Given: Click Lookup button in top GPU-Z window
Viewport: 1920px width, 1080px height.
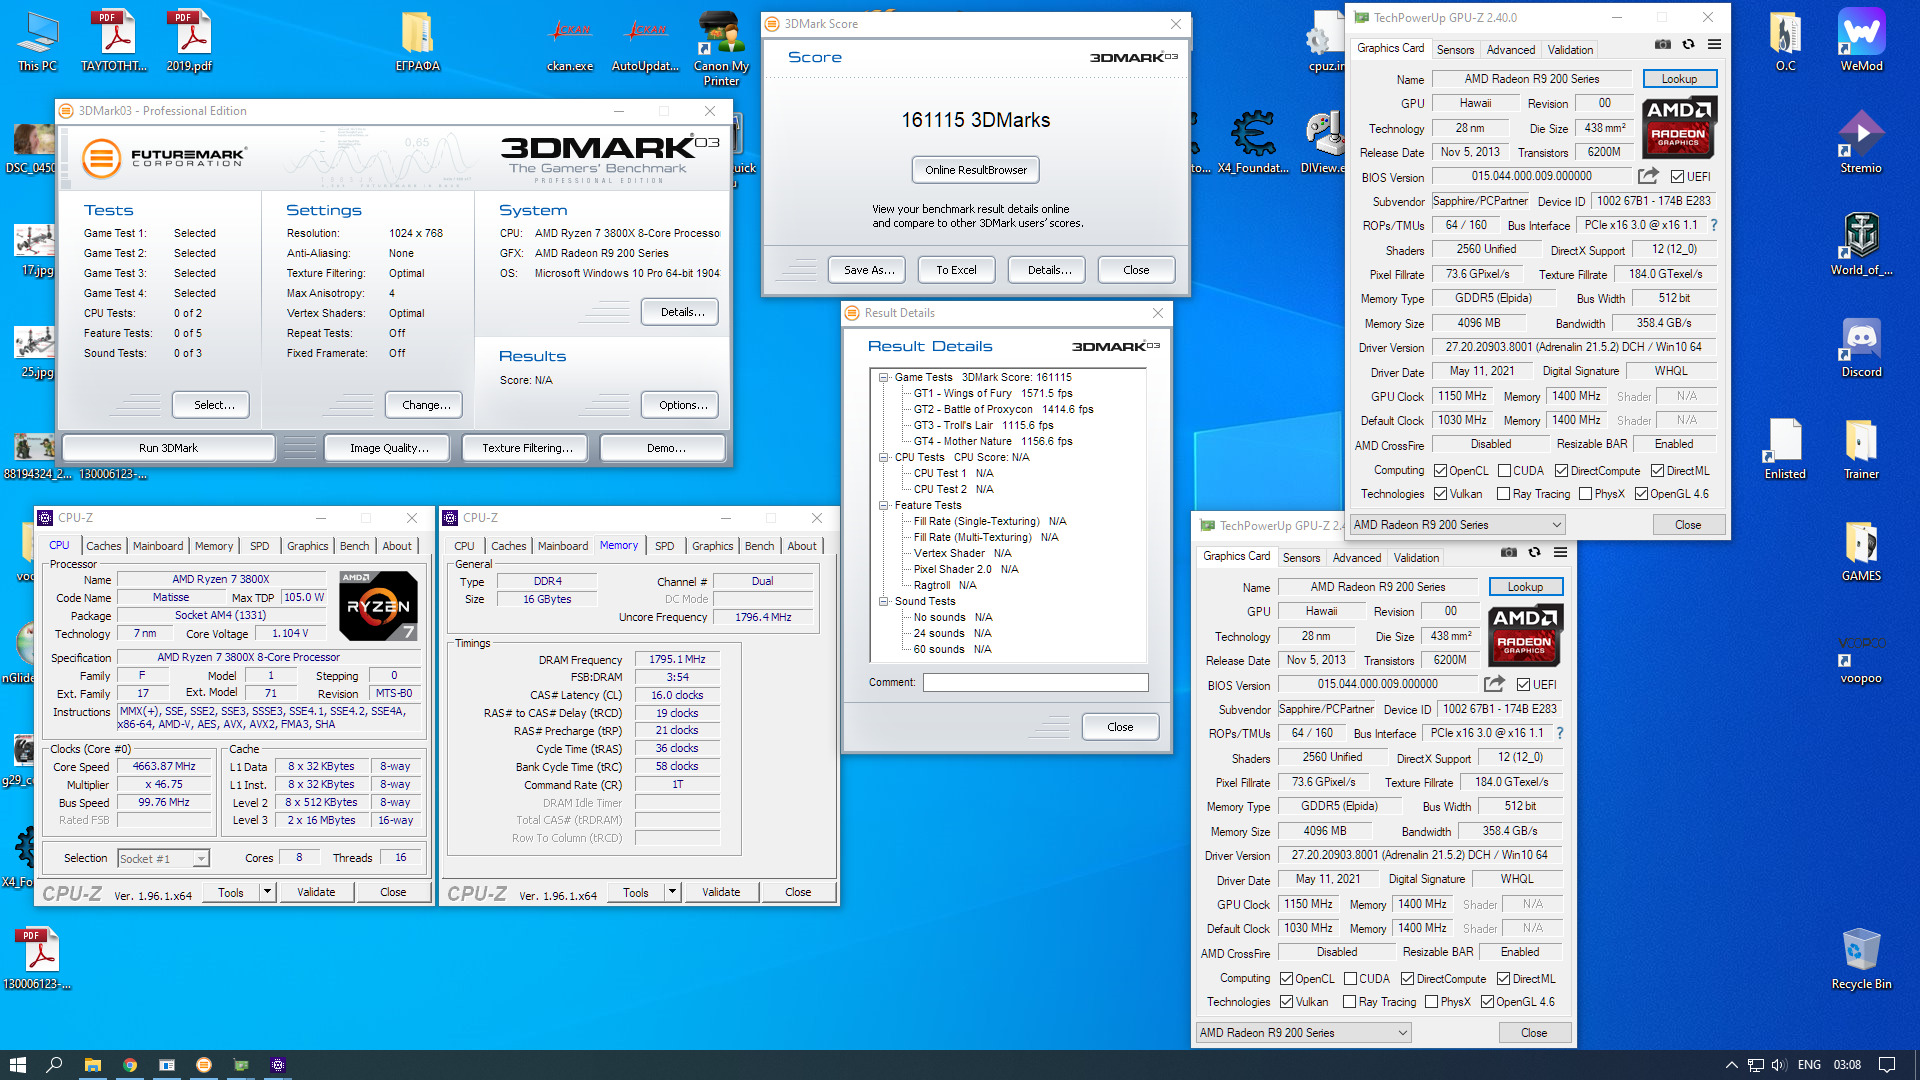Looking at the screenshot, I should (x=1679, y=79).
